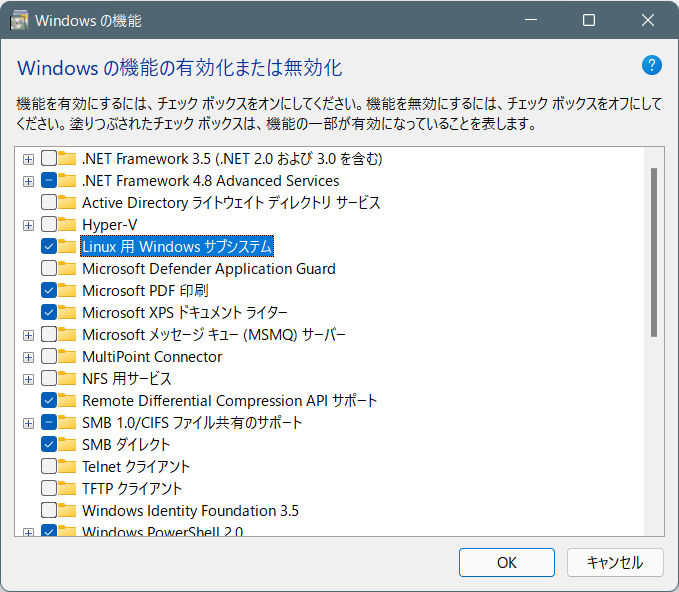Uncheck Linux 用 Windows サブシステム checkbox
The height and width of the screenshot is (592, 679).
point(49,246)
